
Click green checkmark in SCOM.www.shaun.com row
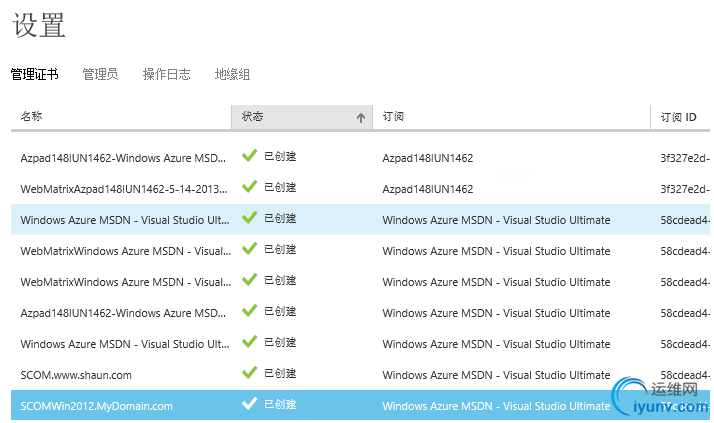[250, 373]
